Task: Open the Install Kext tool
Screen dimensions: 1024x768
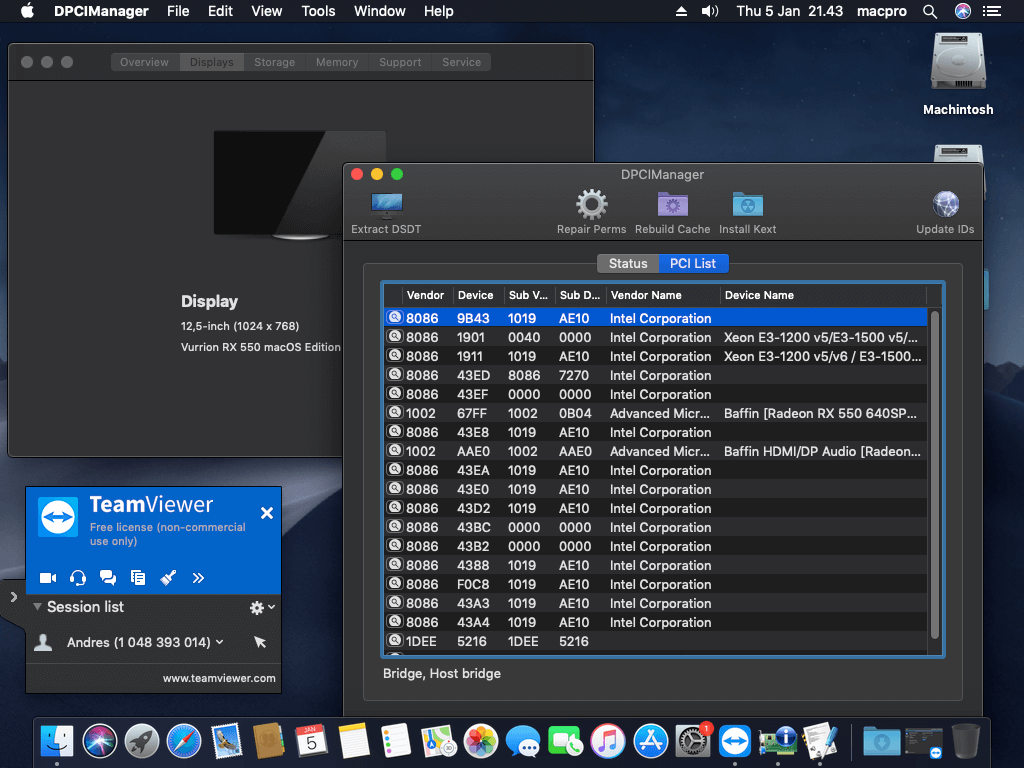Action: 747,206
